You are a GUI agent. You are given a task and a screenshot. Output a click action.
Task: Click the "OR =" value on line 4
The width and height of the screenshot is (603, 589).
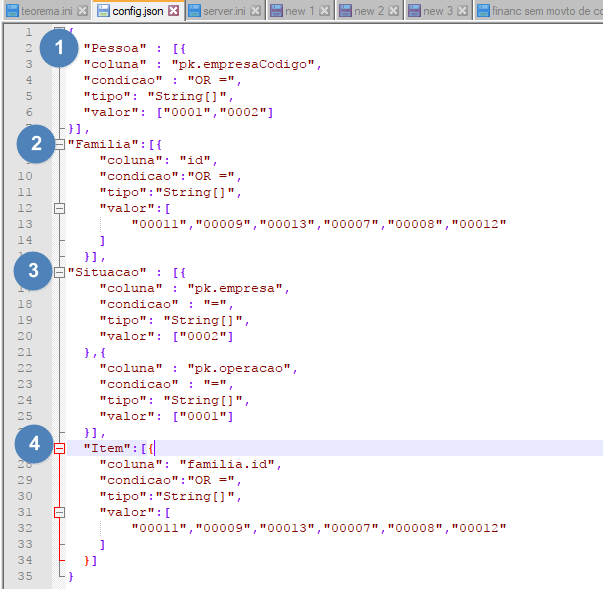[x=211, y=80]
